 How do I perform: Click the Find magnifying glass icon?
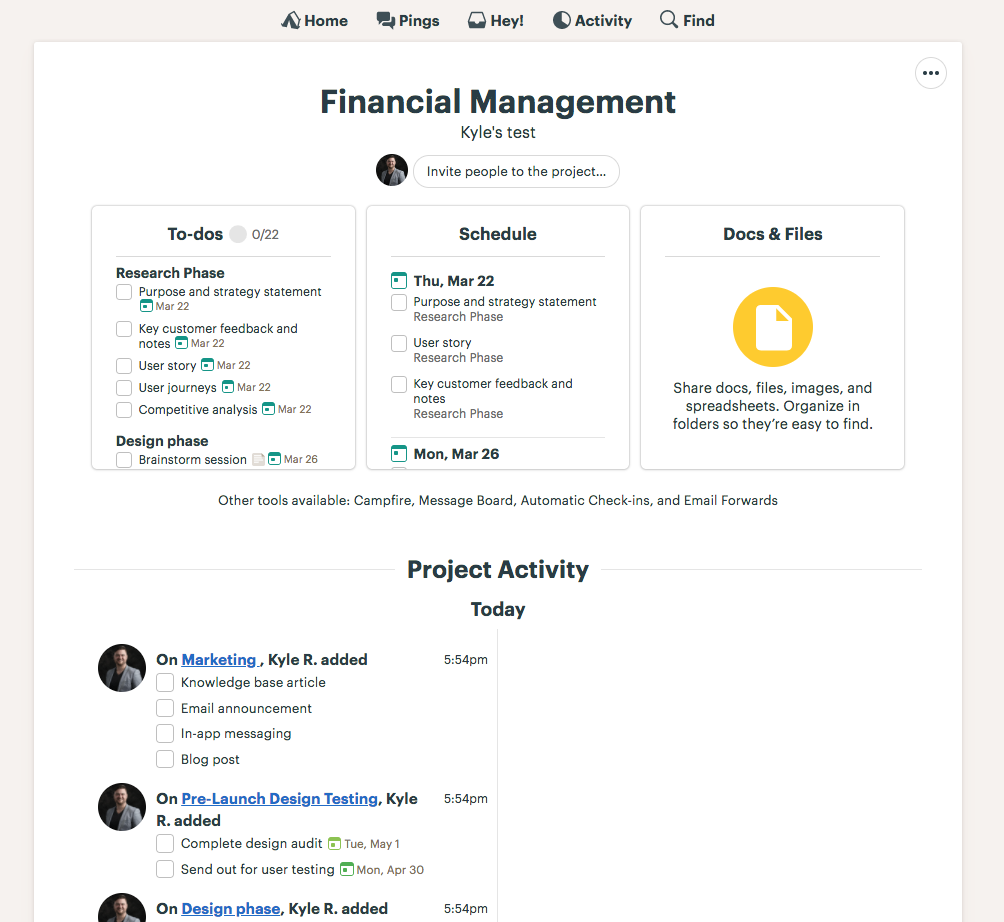pyautogui.click(x=669, y=20)
